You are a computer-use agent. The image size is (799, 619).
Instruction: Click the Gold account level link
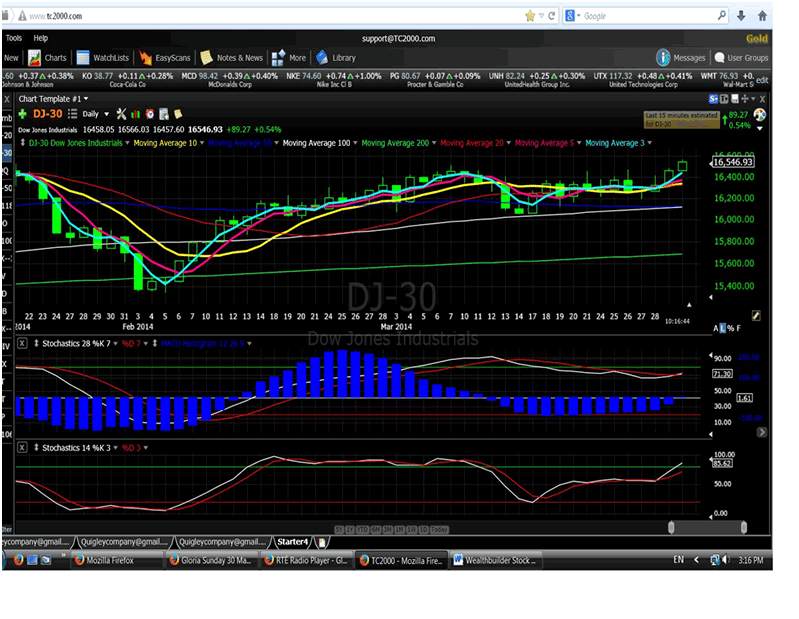point(756,38)
